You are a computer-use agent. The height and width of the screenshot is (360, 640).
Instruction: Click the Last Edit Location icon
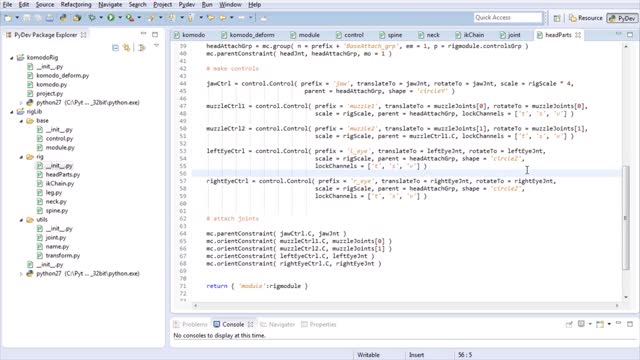[211, 18]
